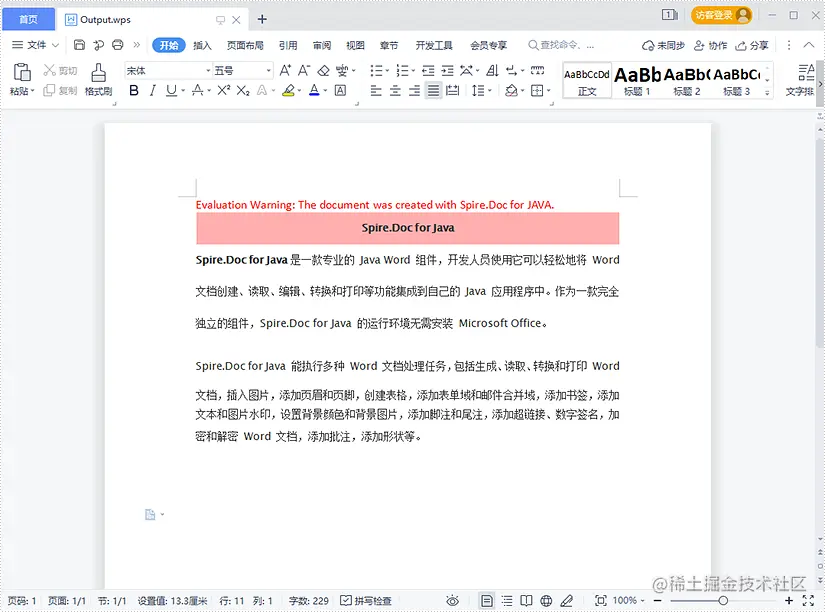Expand the font size dropdown
825x612 pixels.
270,71
